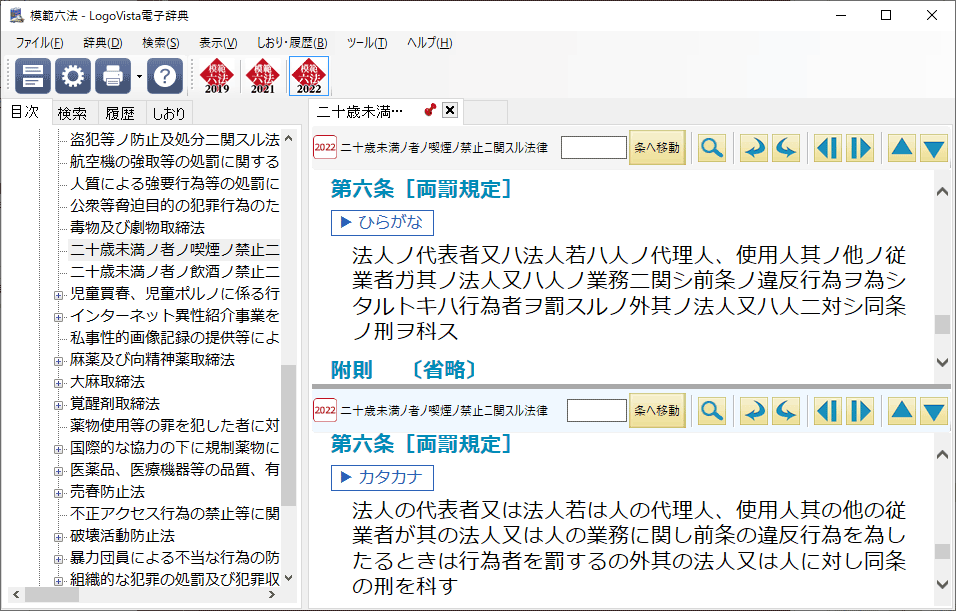Click the back curved arrow in upper pane
This screenshot has width=956, height=611.
point(786,148)
